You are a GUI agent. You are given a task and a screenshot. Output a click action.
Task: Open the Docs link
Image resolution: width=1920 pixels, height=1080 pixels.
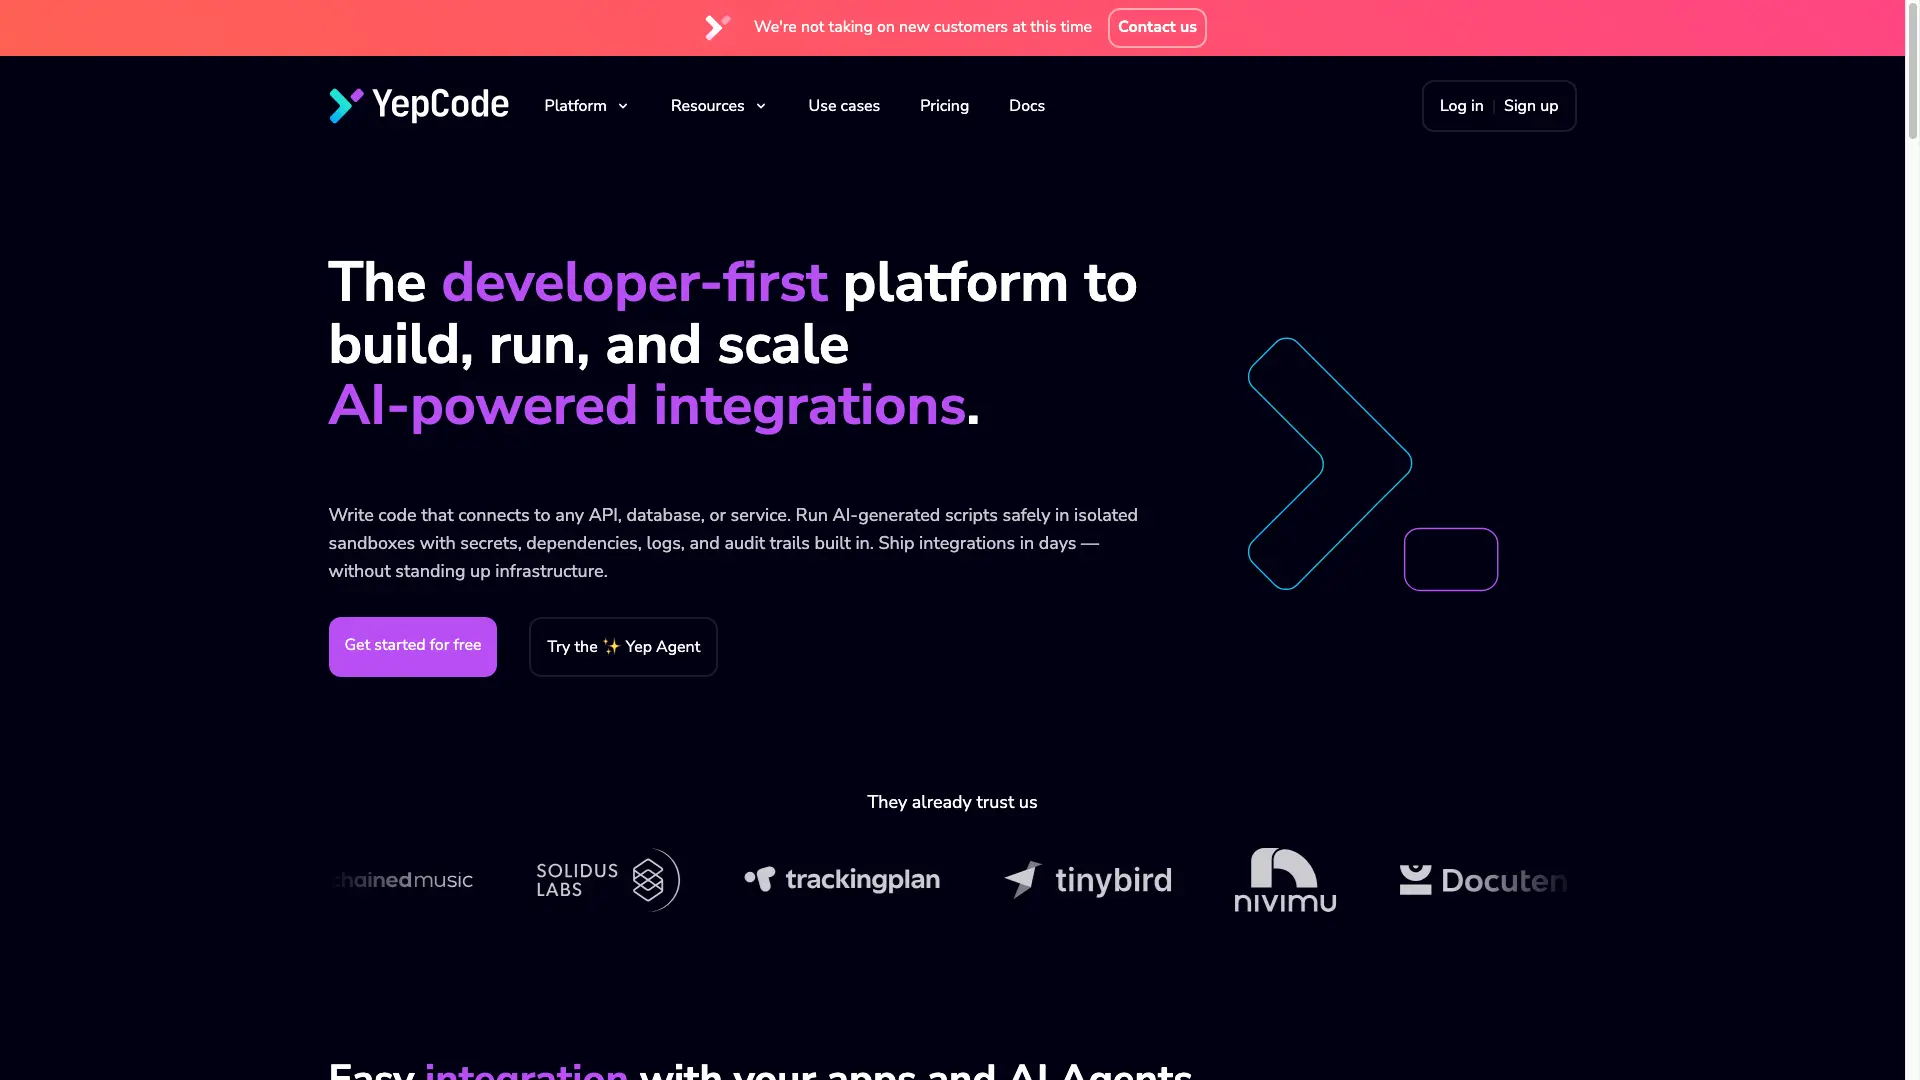(x=1027, y=106)
